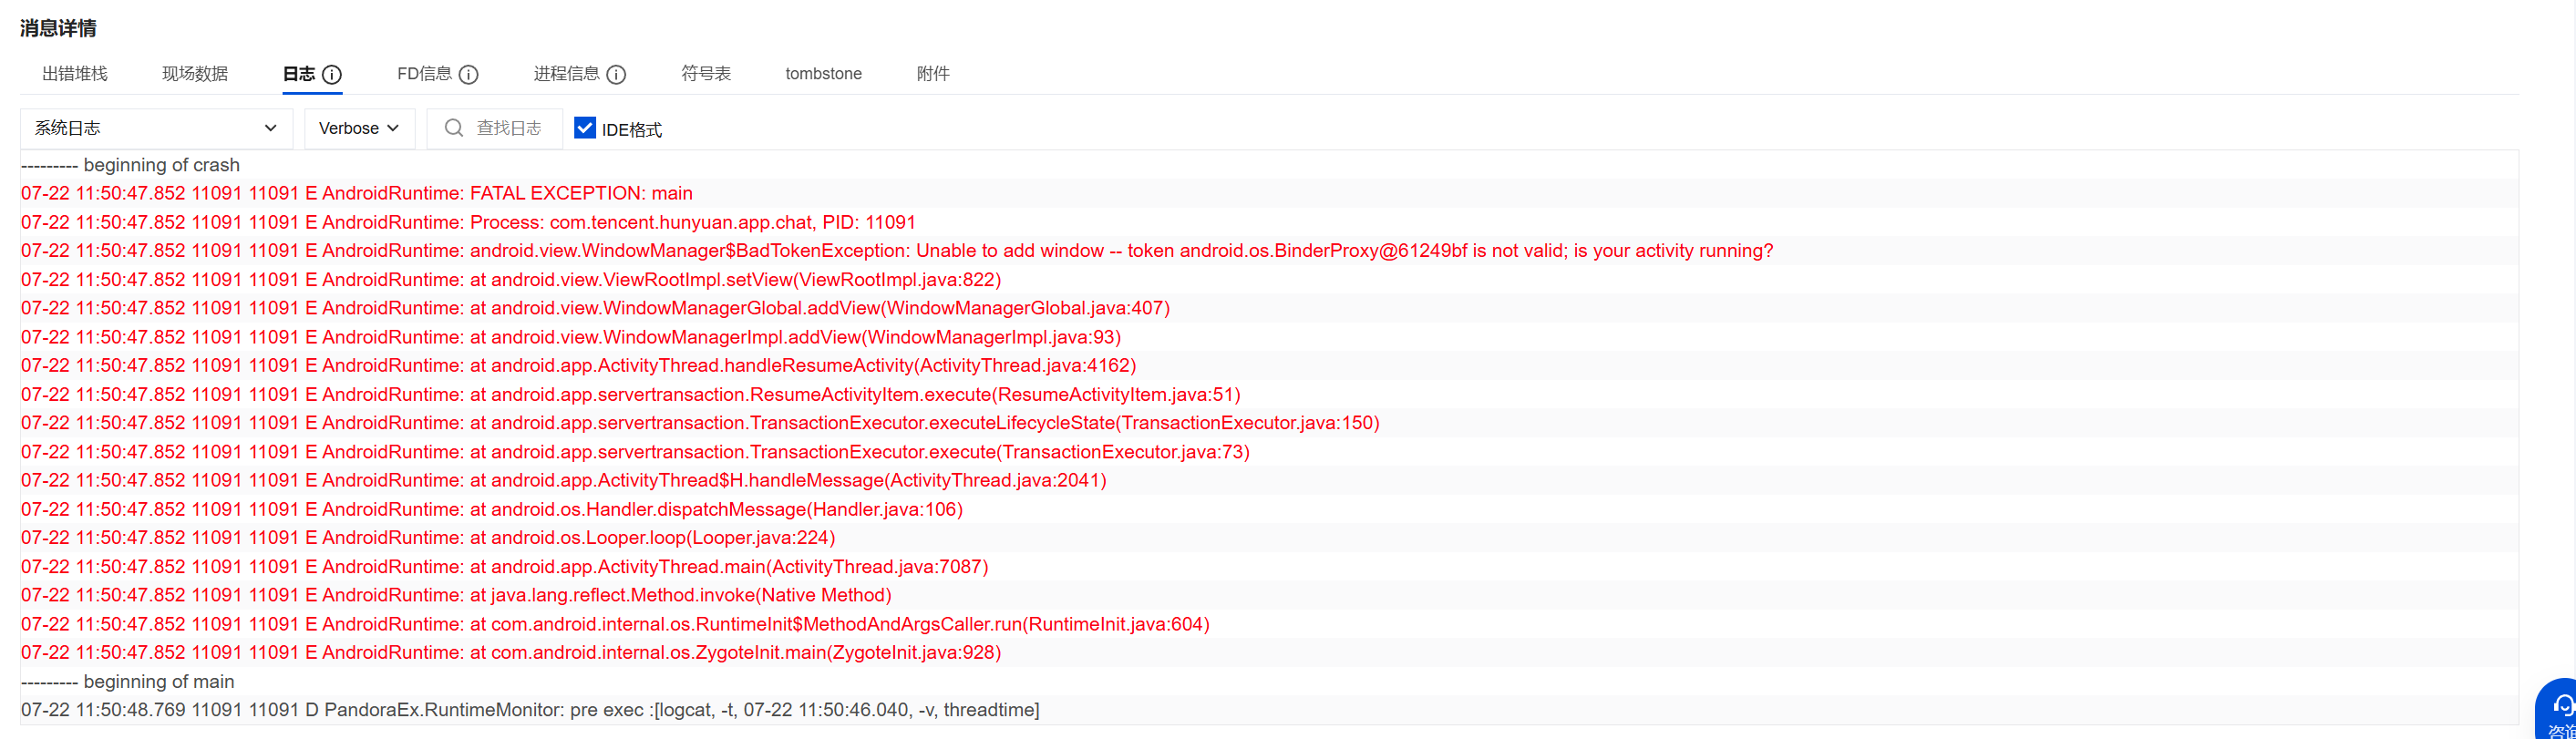
Task: Click the BadTokenException log line
Action: (896, 251)
